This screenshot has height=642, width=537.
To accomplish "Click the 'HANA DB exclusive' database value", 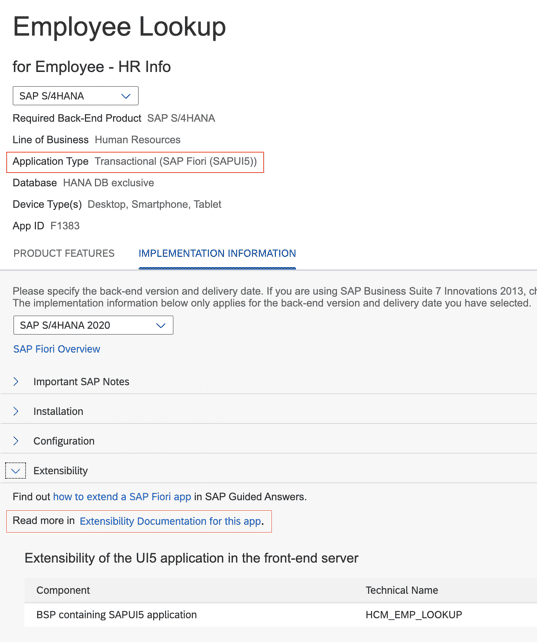I will (108, 183).
